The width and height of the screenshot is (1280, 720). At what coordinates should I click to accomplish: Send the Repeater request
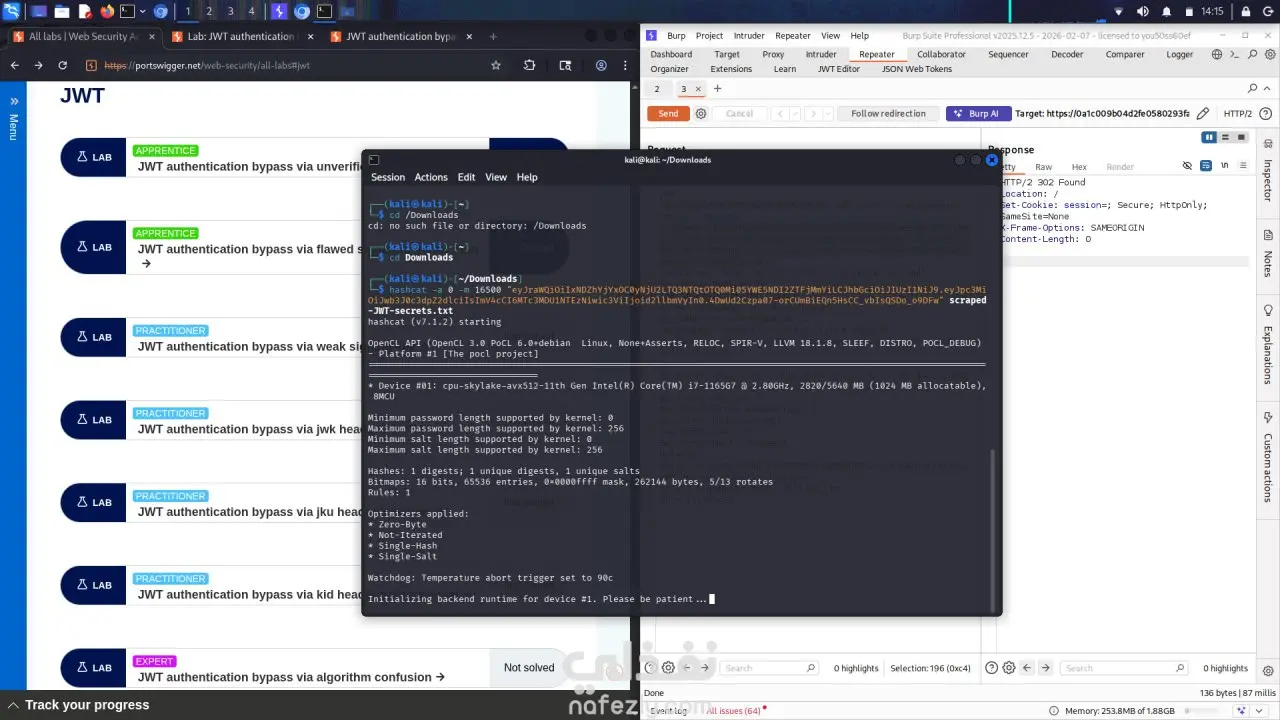point(668,113)
